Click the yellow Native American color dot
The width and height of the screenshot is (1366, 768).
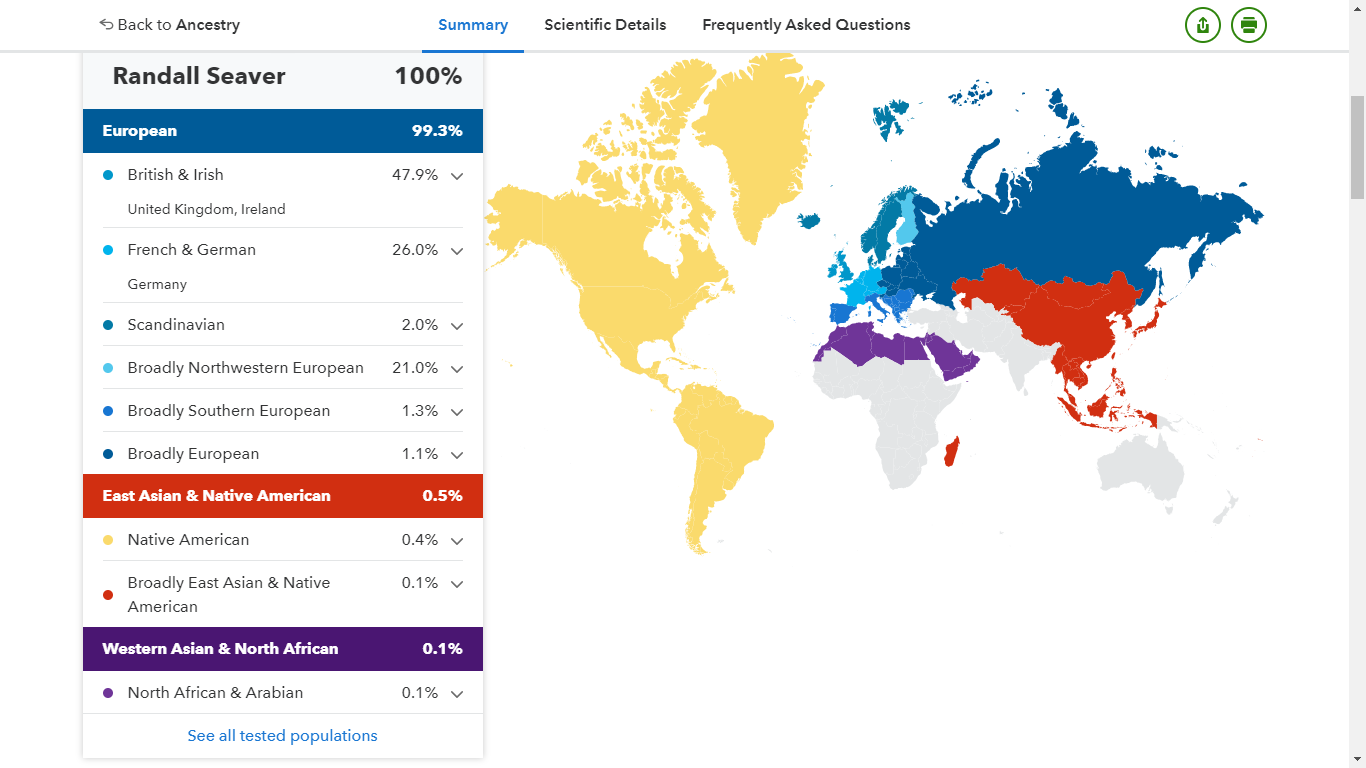(x=108, y=541)
